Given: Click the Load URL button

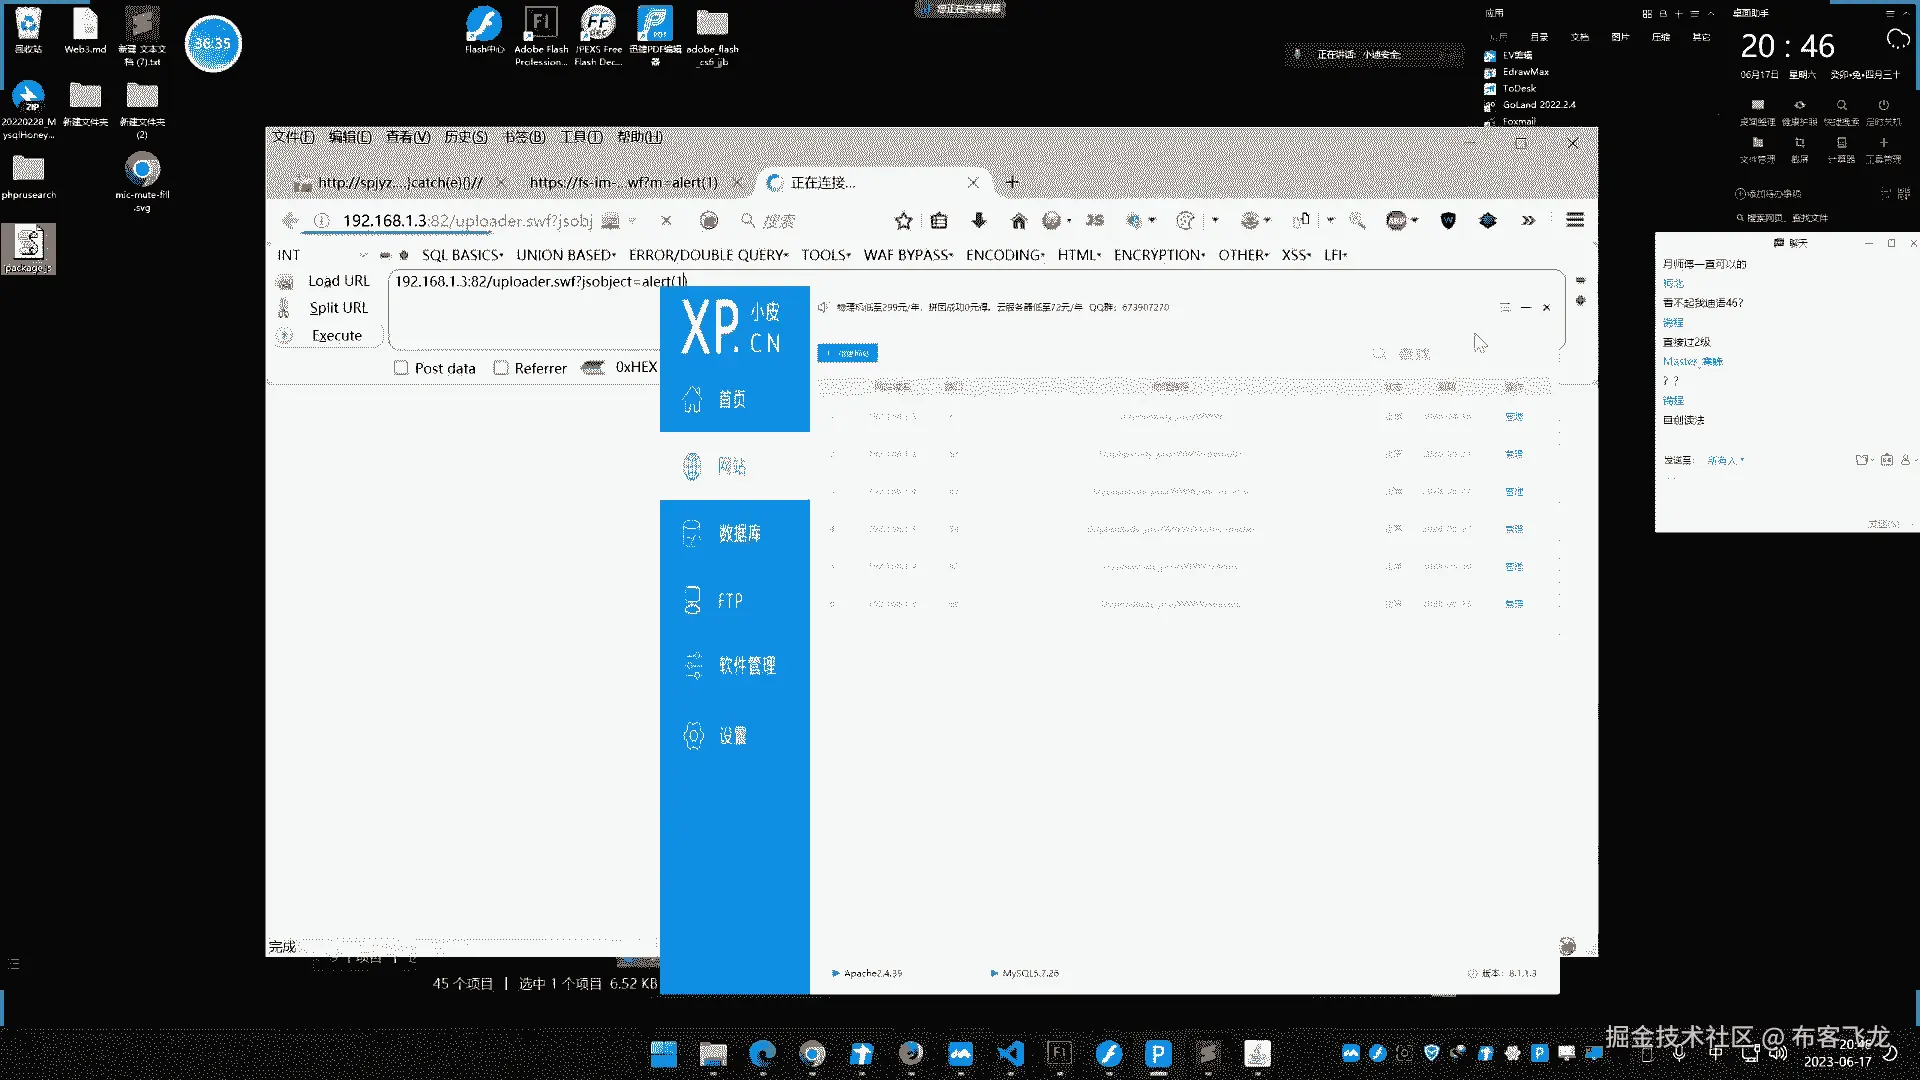Looking at the screenshot, I should [338, 281].
